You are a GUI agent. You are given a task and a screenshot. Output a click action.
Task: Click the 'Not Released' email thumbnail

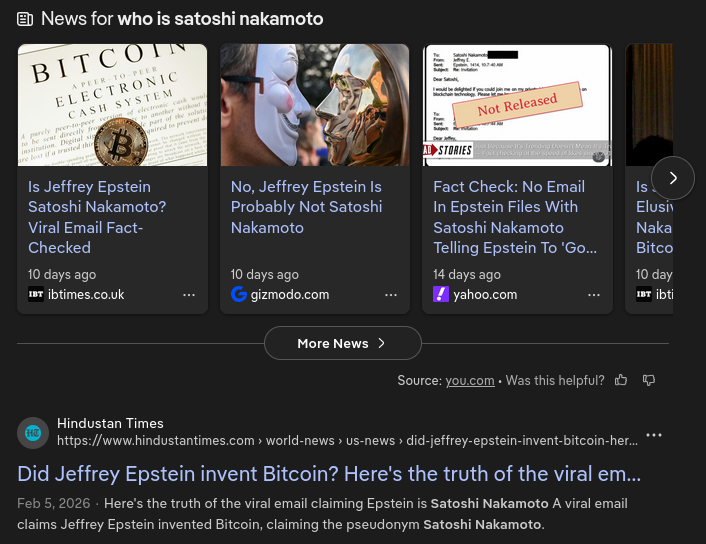click(517, 105)
